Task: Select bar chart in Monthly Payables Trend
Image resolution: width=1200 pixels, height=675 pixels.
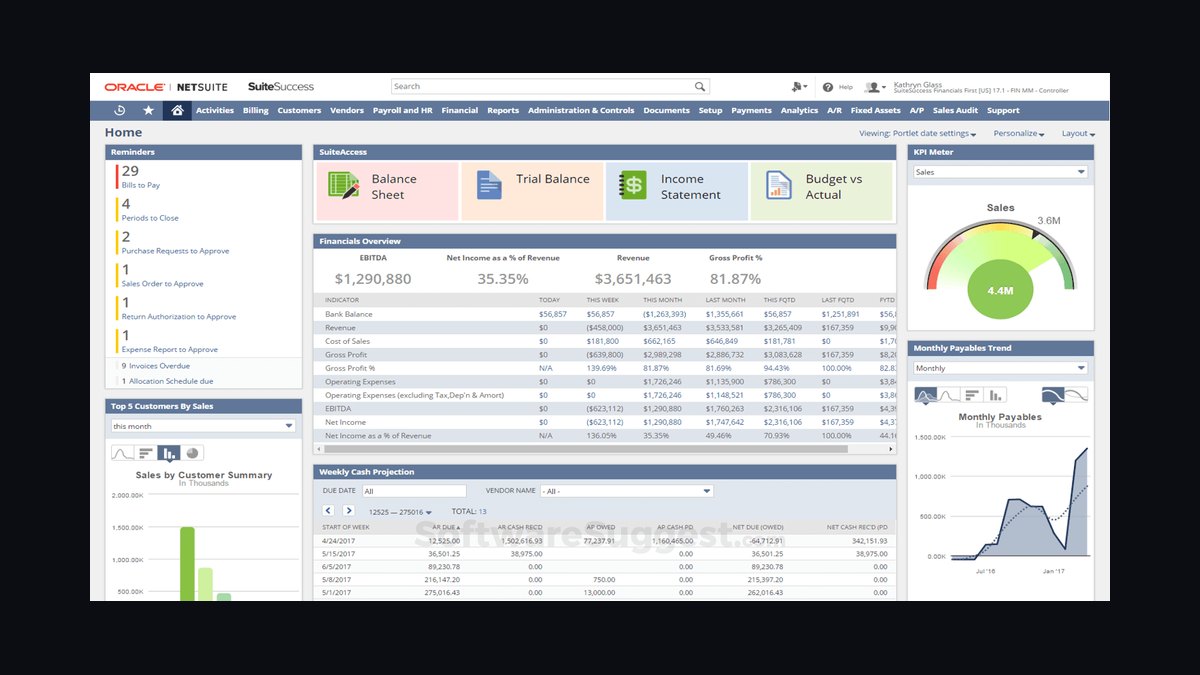Action: [973, 395]
